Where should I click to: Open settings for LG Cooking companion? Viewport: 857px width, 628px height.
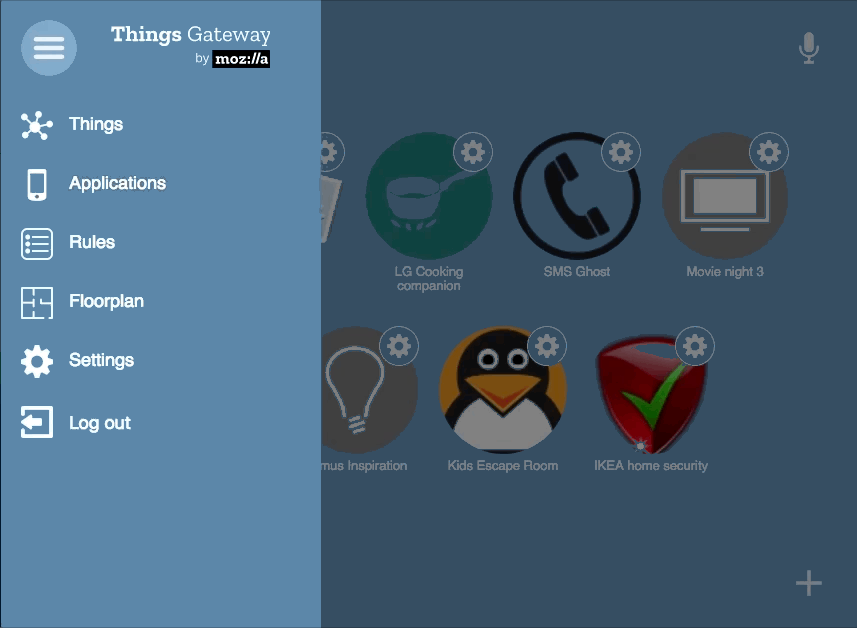tap(473, 152)
